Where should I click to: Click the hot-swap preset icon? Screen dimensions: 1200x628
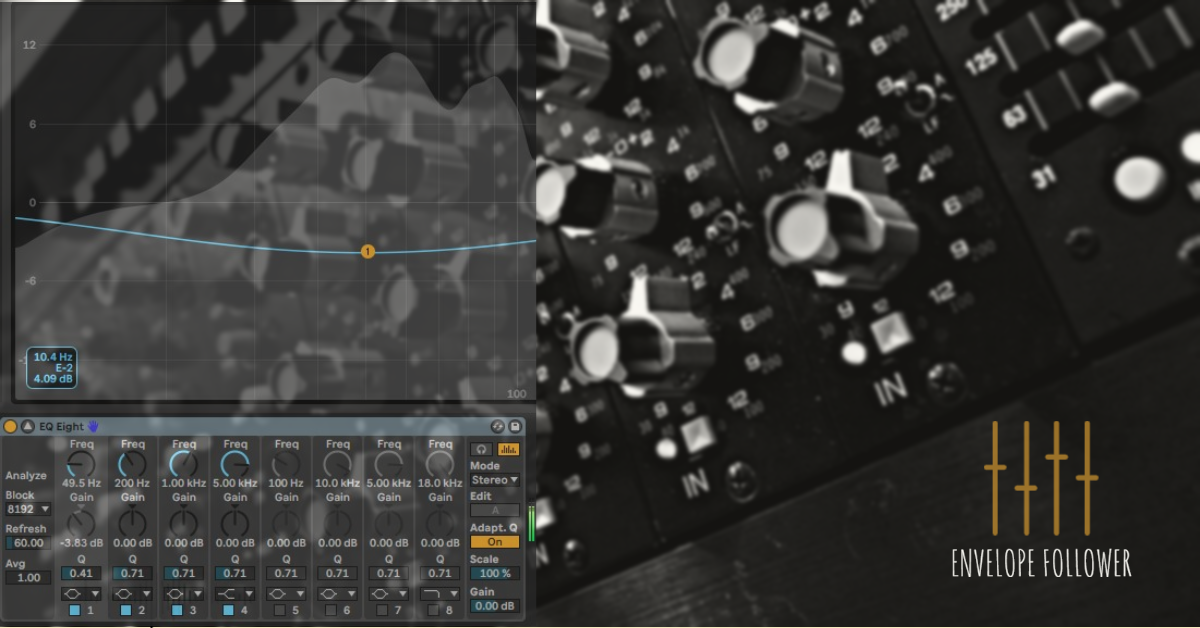pos(498,426)
